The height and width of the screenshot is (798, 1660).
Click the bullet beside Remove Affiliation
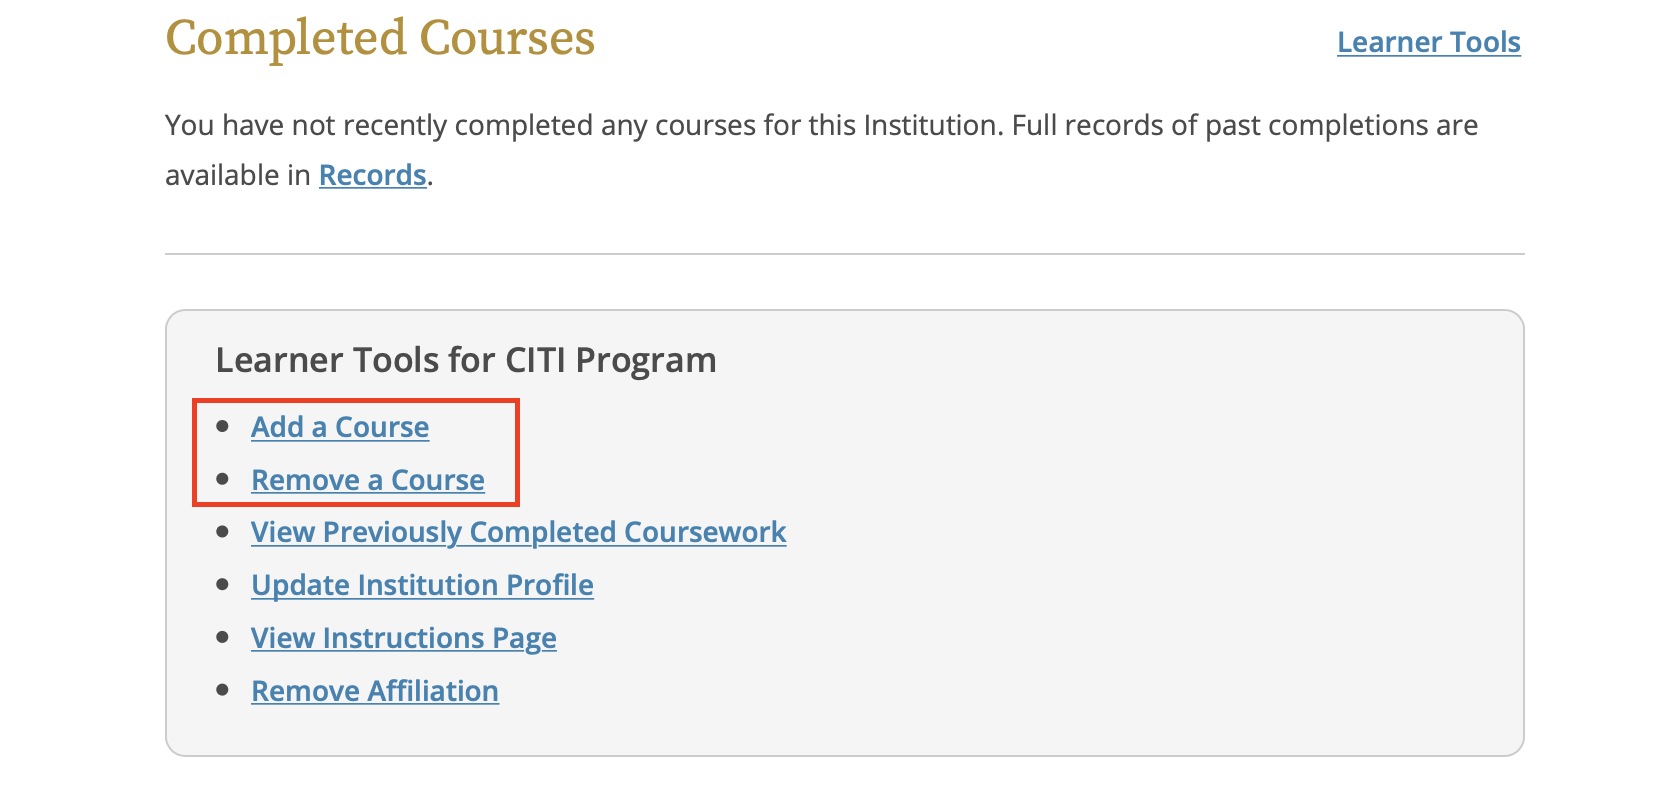pos(224,690)
